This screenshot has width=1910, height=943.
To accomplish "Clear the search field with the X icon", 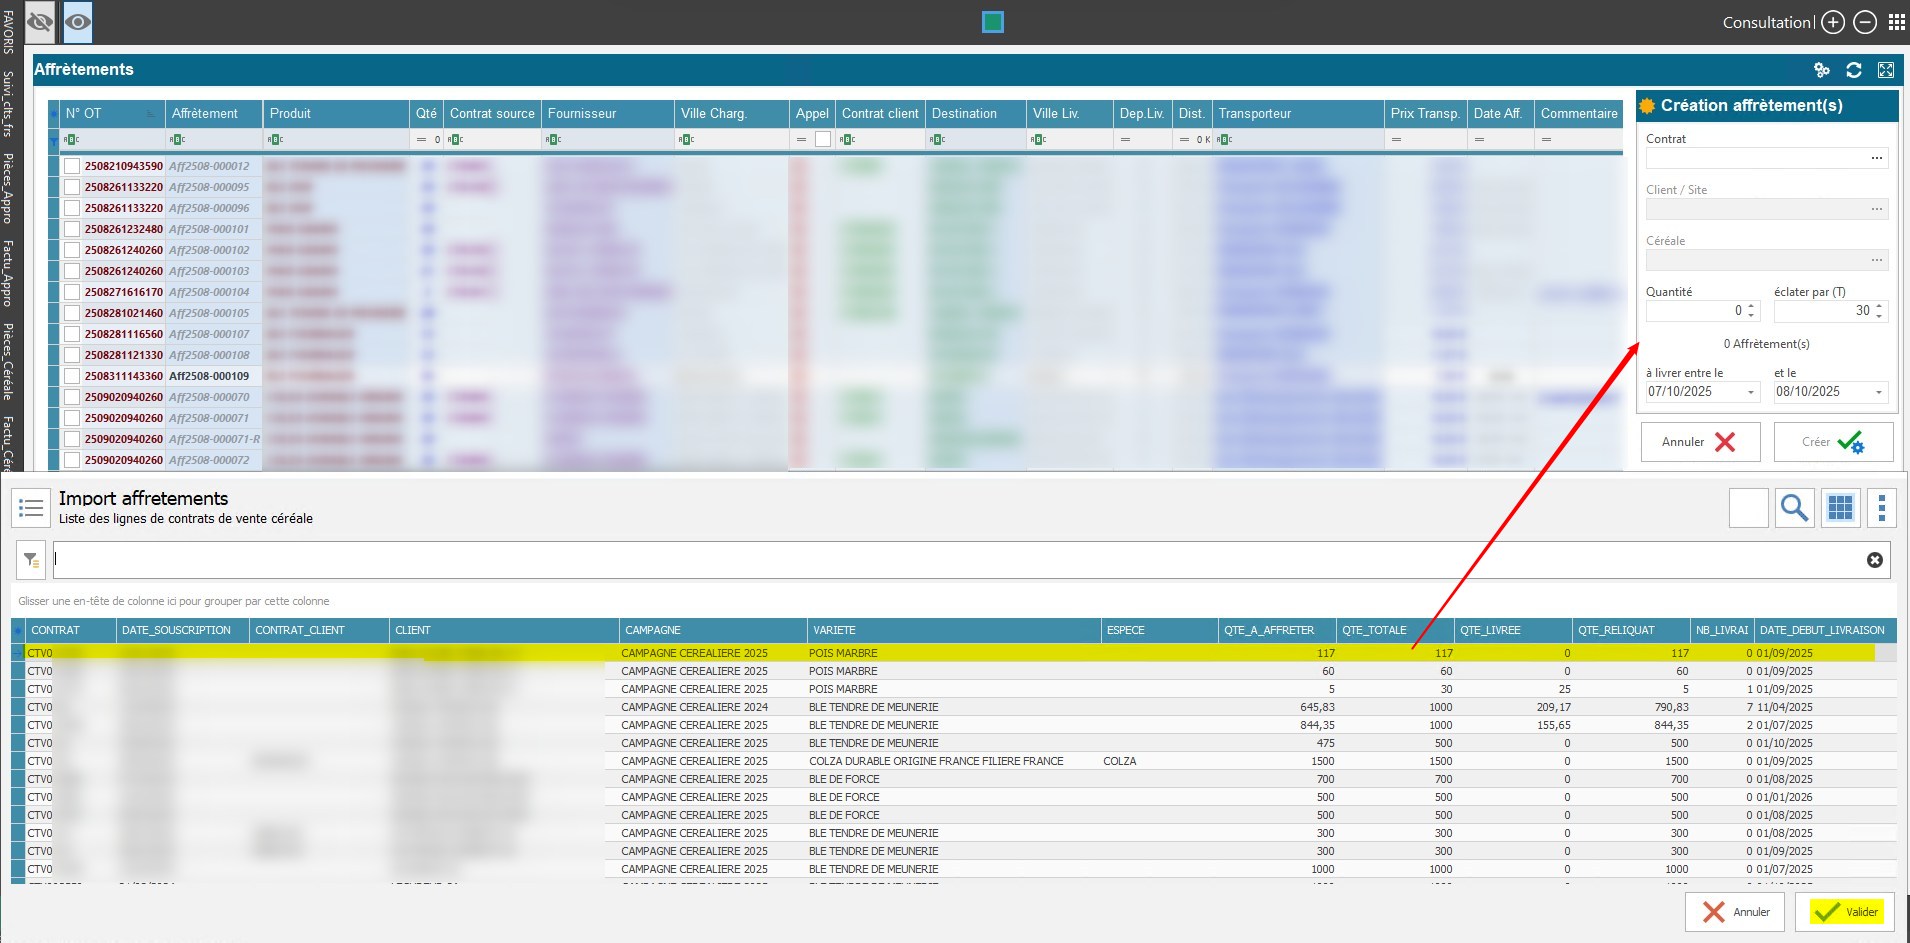I will tap(1874, 560).
